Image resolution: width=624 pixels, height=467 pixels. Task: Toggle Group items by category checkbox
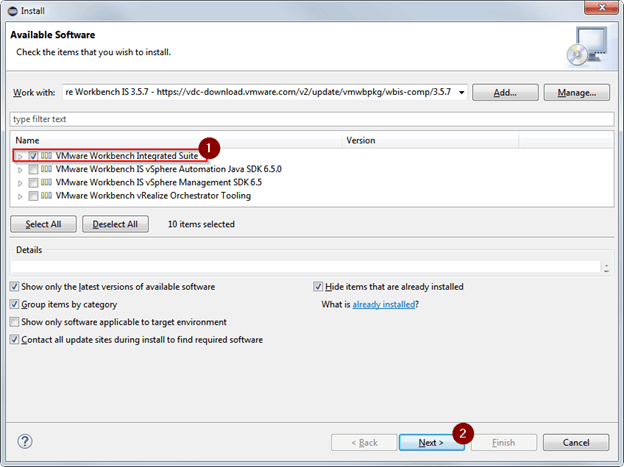pyautogui.click(x=14, y=304)
